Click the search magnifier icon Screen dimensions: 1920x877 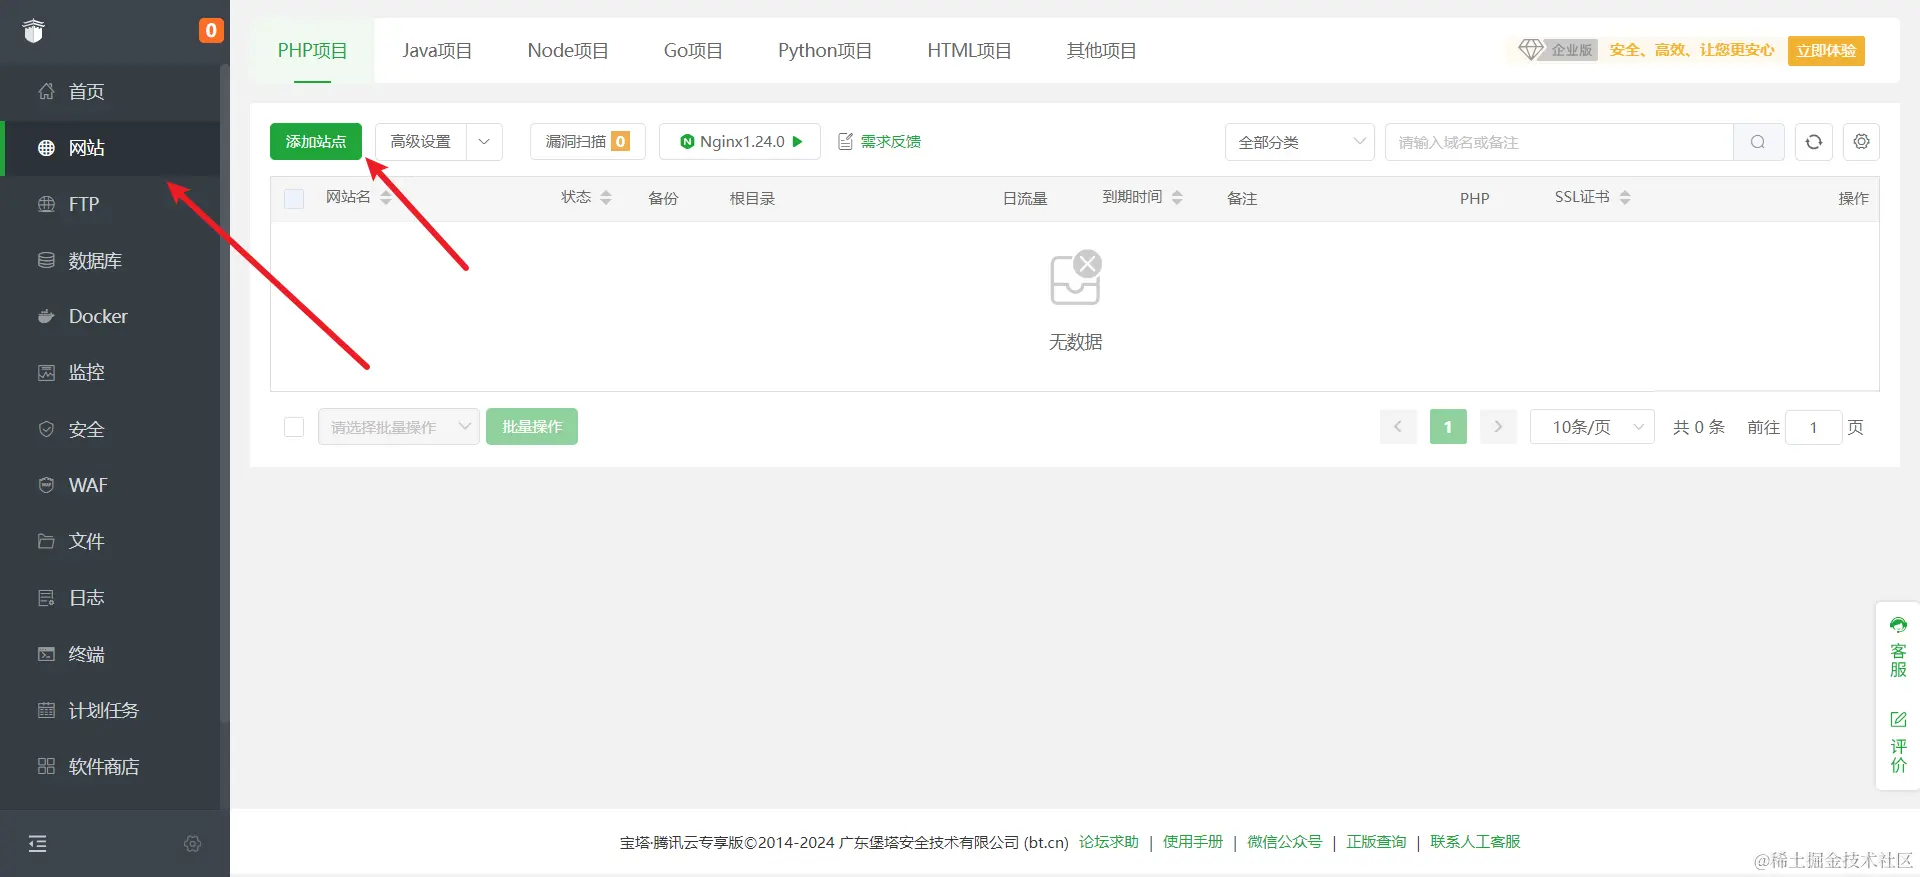click(x=1758, y=142)
